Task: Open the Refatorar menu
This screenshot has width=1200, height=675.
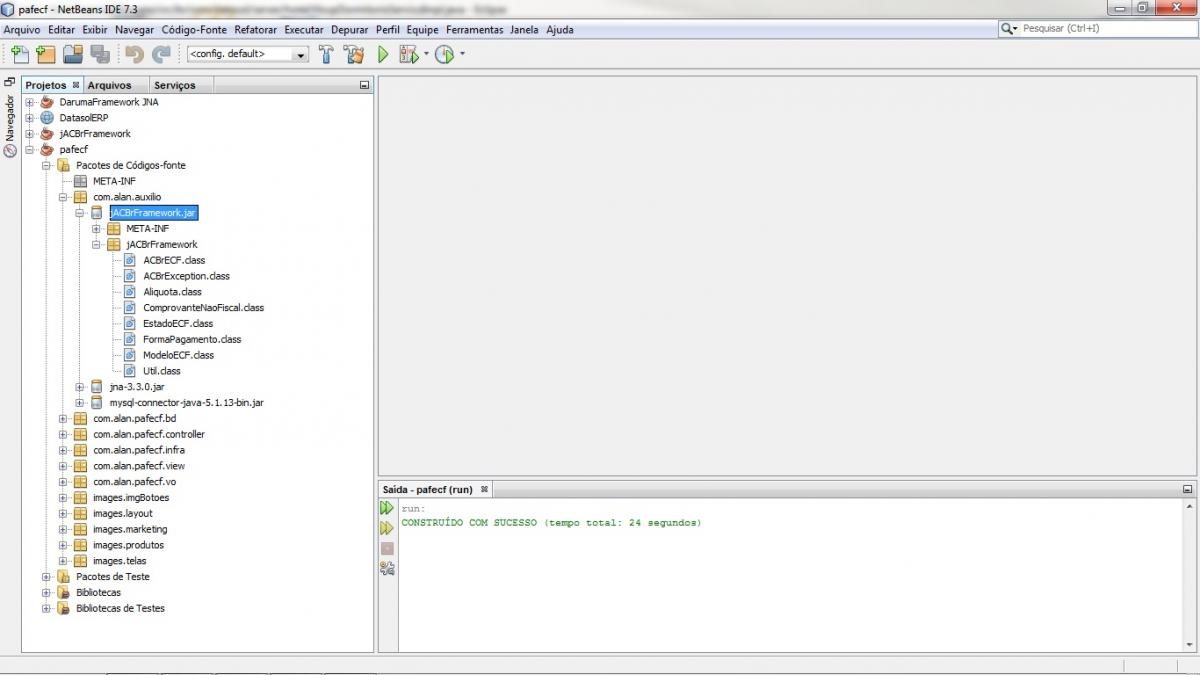Action: point(255,30)
